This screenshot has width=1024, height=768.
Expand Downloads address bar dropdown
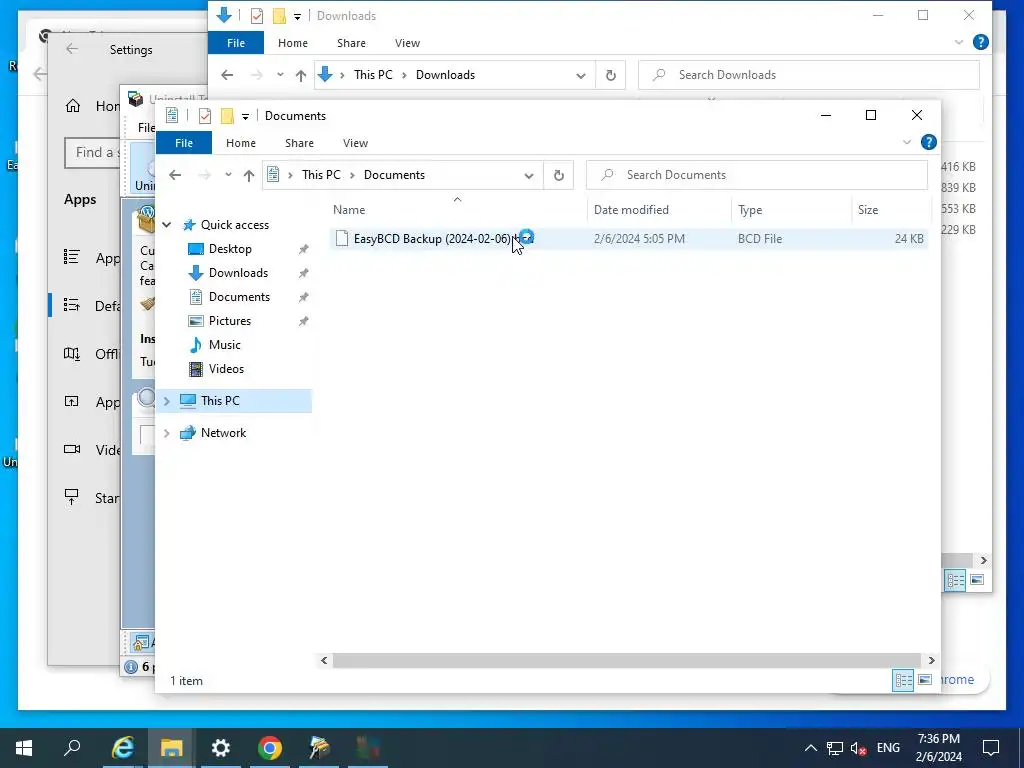click(581, 75)
